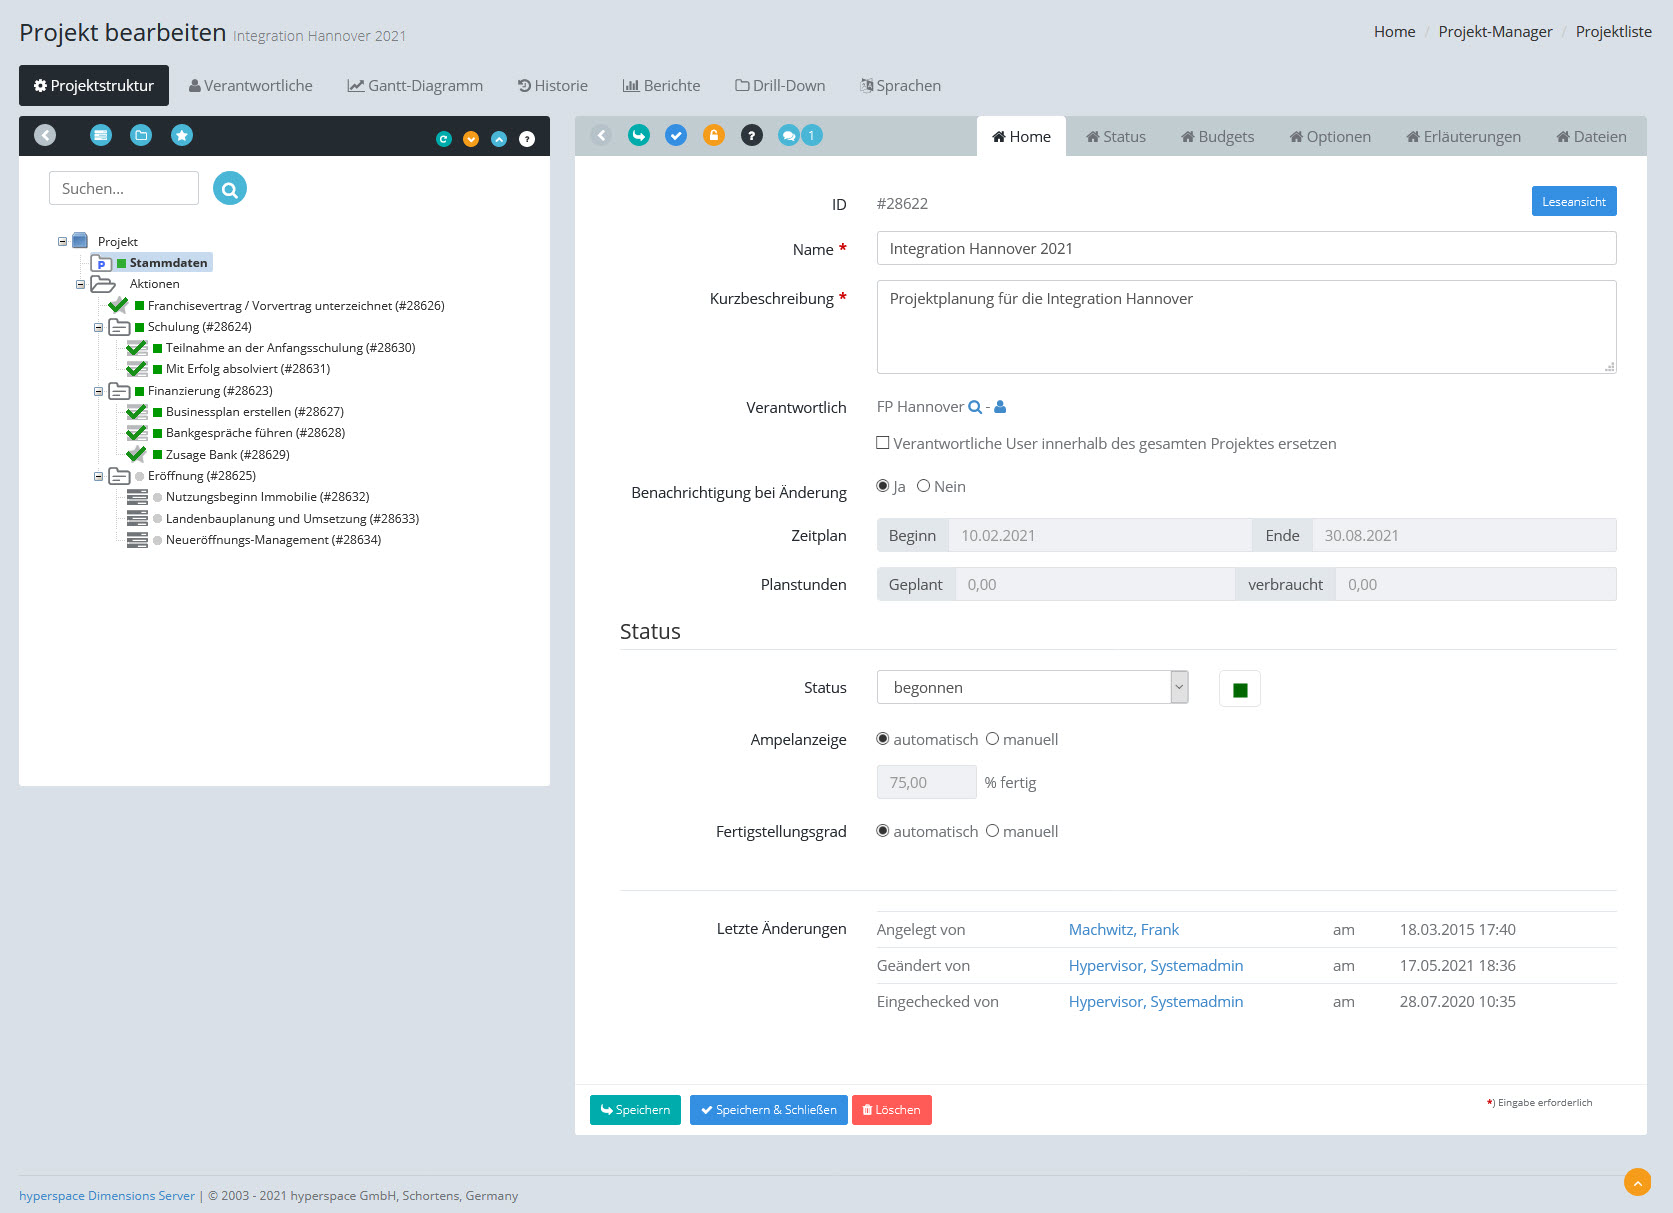The width and height of the screenshot is (1673, 1213).
Task: Click the teal refresh icon in tree toolbar
Action: [444, 139]
